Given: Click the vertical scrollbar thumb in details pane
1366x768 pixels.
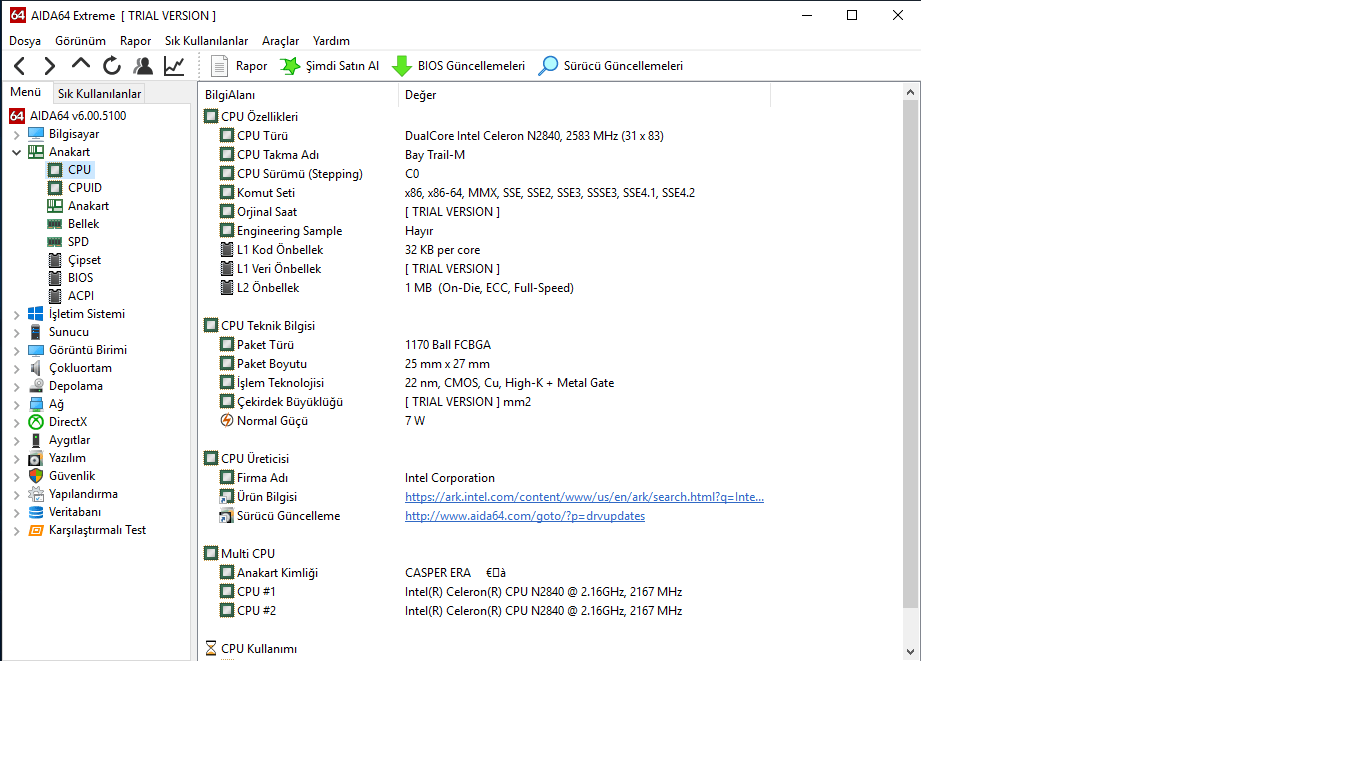Looking at the screenshot, I should [x=910, y=354].
